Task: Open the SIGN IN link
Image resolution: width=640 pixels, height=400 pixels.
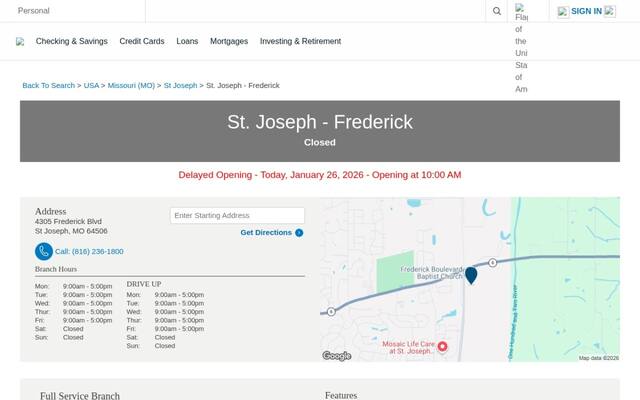Action: (586, 11)
